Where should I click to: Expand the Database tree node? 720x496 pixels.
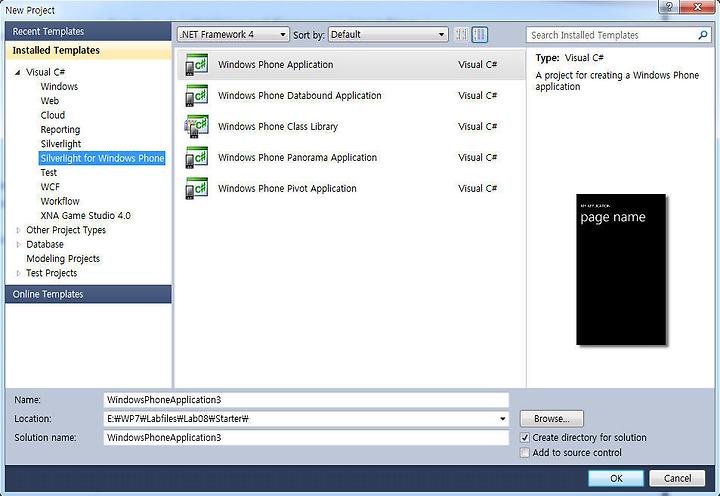[18, 244]
